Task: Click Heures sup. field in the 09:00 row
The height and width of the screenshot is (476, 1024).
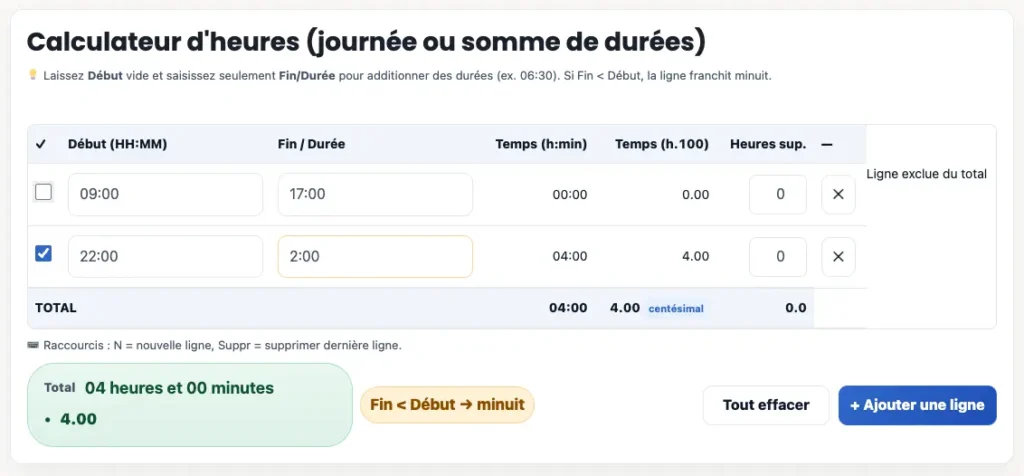Action: tap(778, 194)
